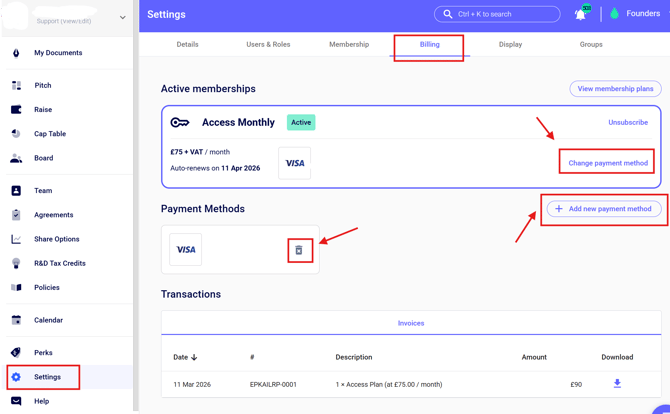Image resolution: width=670 pixels, height=414 pixels.
Task: Select the Invoices tab in Transactions
Action: click(411, 323)
